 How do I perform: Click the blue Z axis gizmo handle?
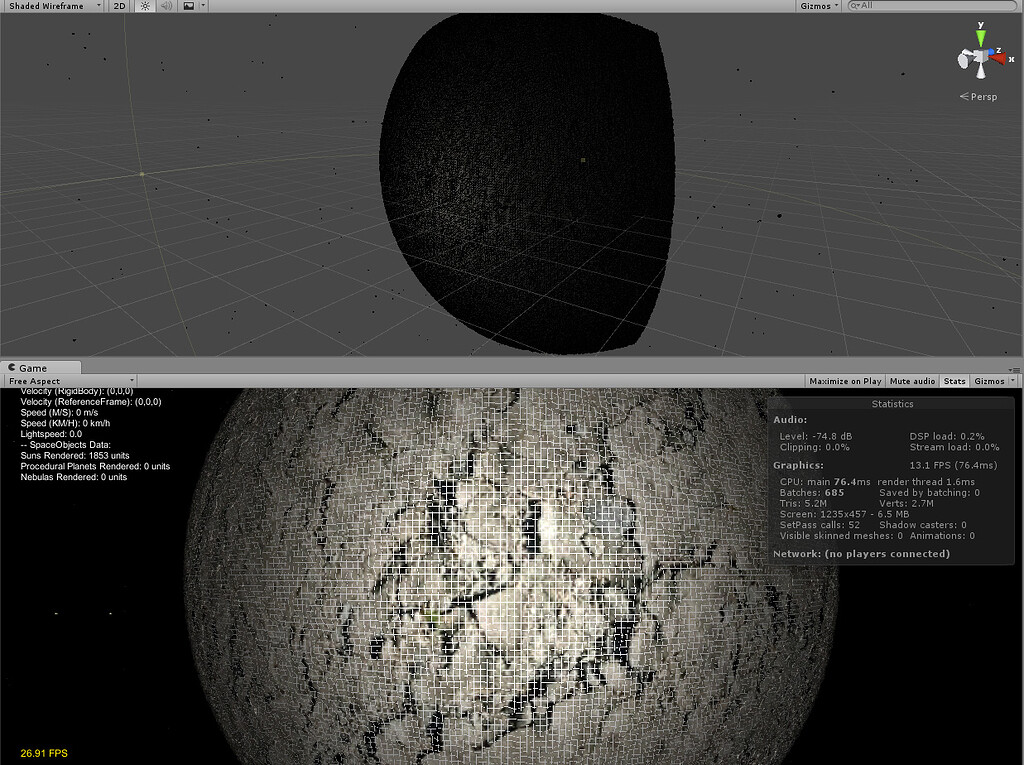coord(989,51)
